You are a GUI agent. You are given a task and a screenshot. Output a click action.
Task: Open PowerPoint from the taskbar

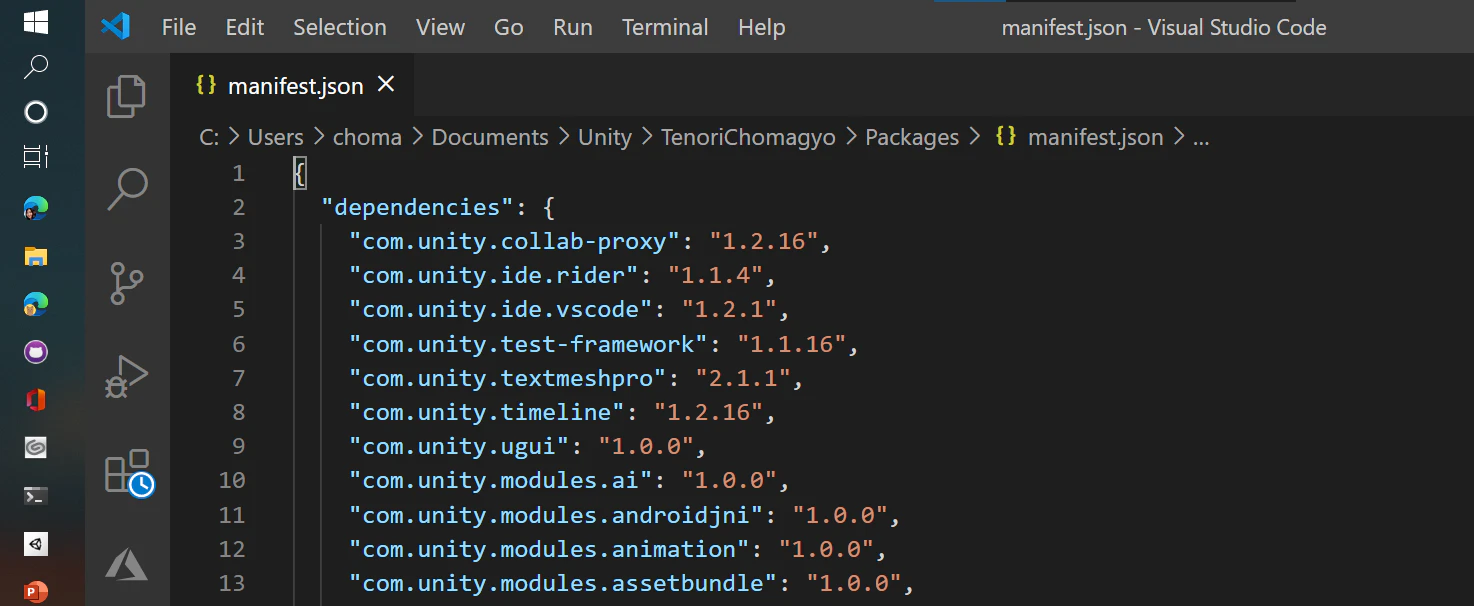(x=36, y=591)
